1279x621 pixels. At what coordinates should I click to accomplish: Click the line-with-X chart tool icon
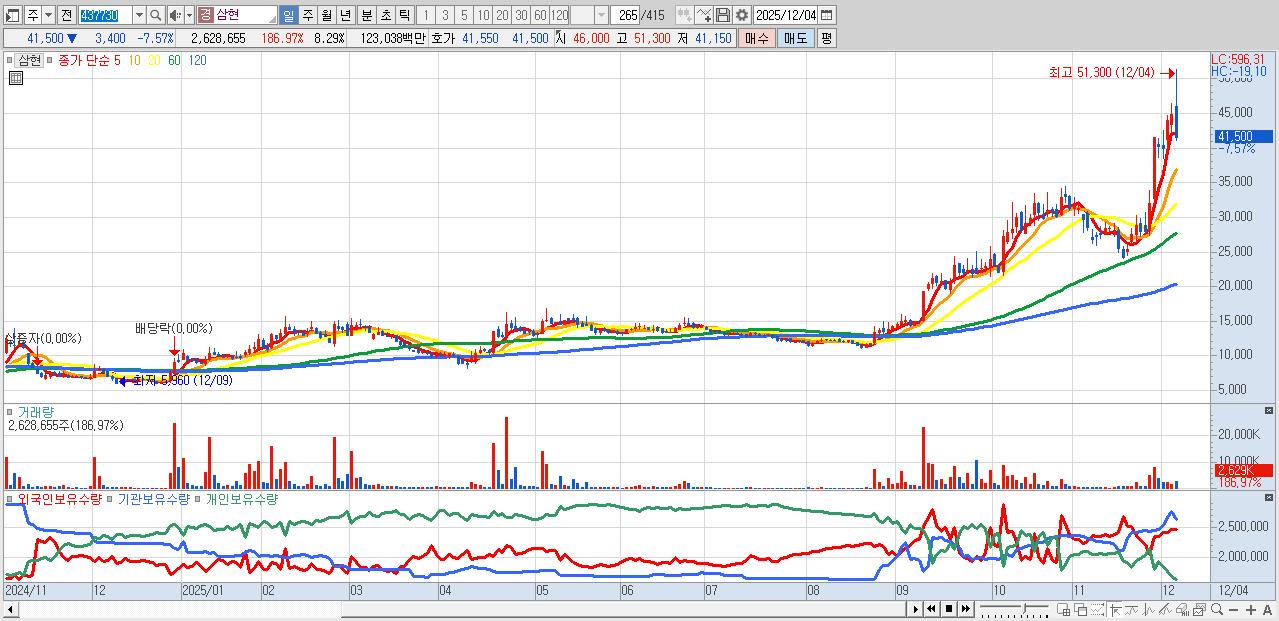pyautogui.click(x=704, y=15)
